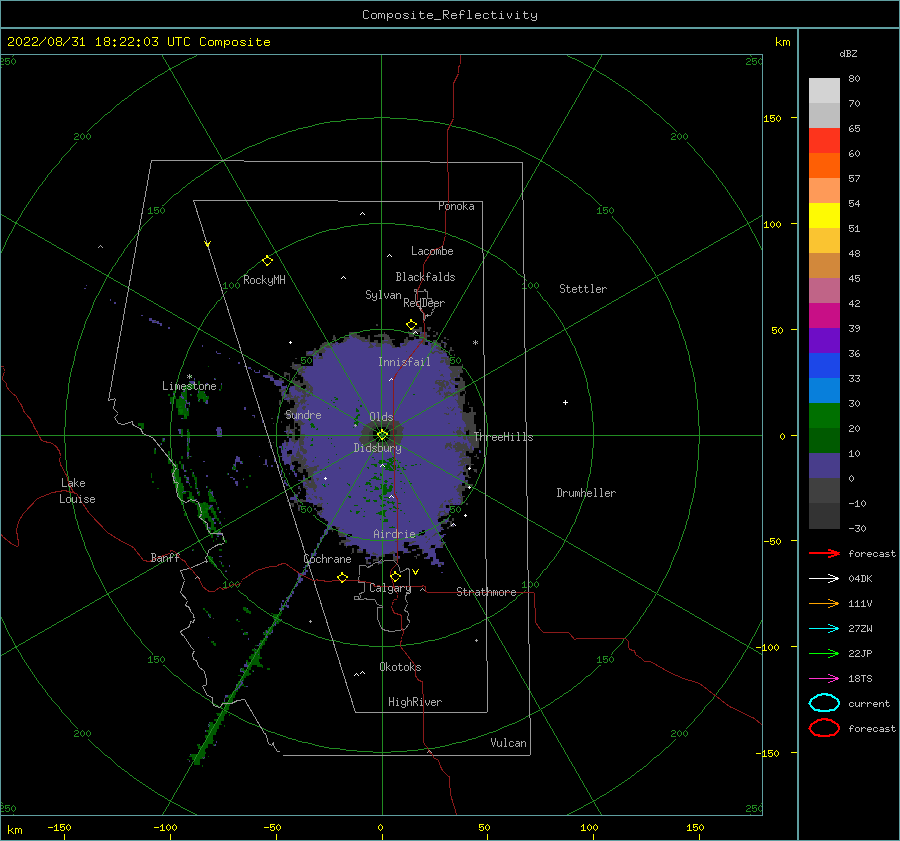Click the Composite_Reflectivity title
900x841 pixels.
click(449, 15)
